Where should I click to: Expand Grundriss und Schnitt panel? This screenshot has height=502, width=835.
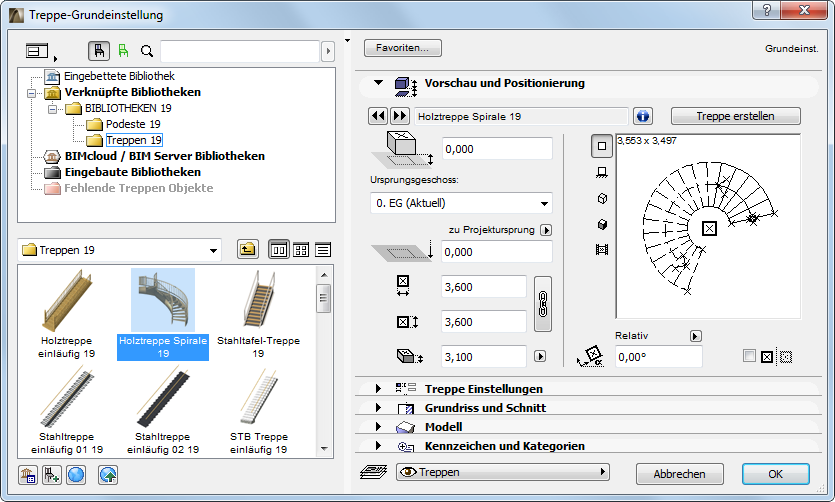[x=379, y=408]
